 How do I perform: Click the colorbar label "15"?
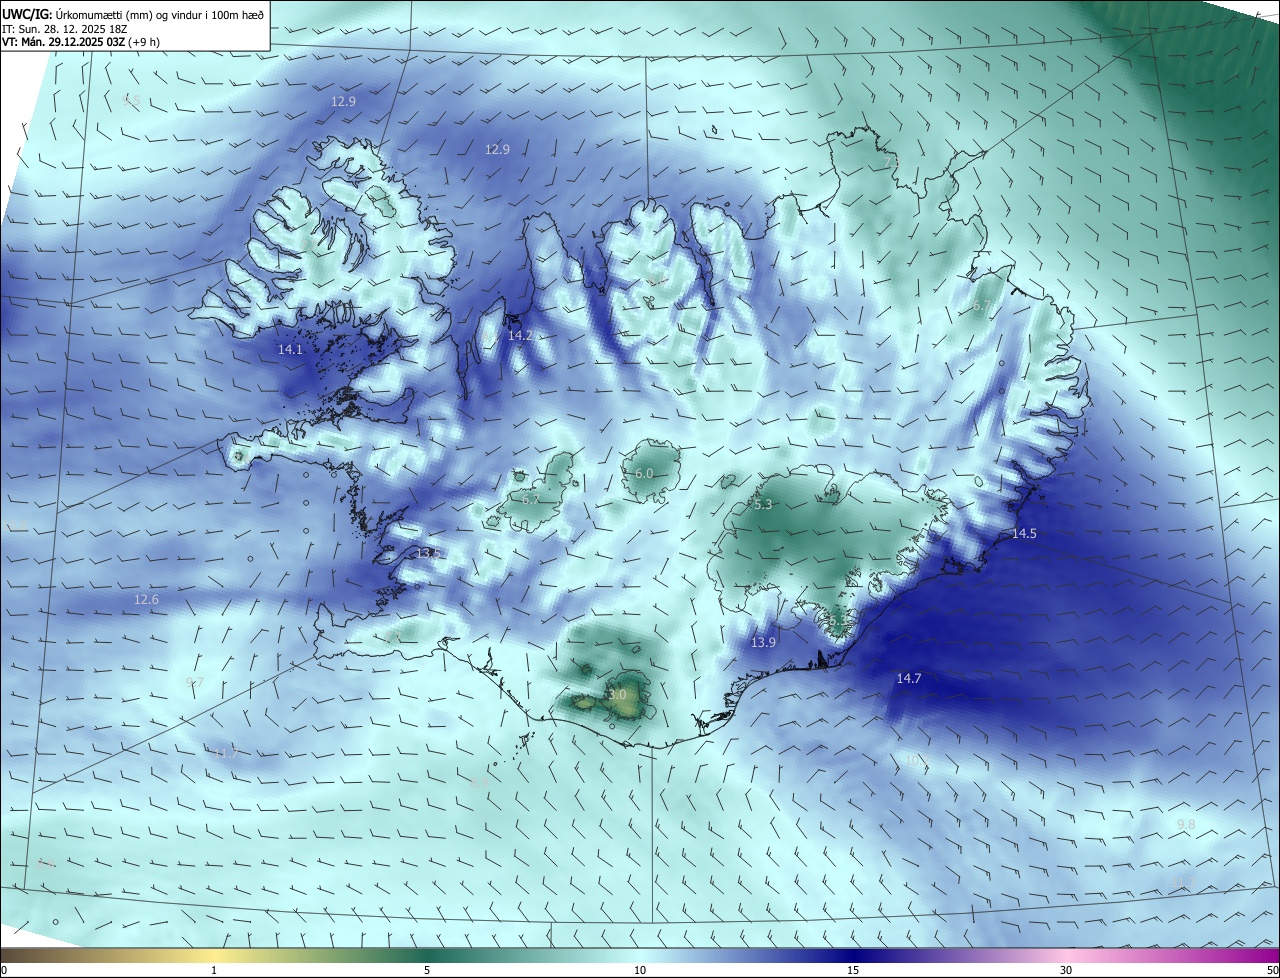click(853, 970)
